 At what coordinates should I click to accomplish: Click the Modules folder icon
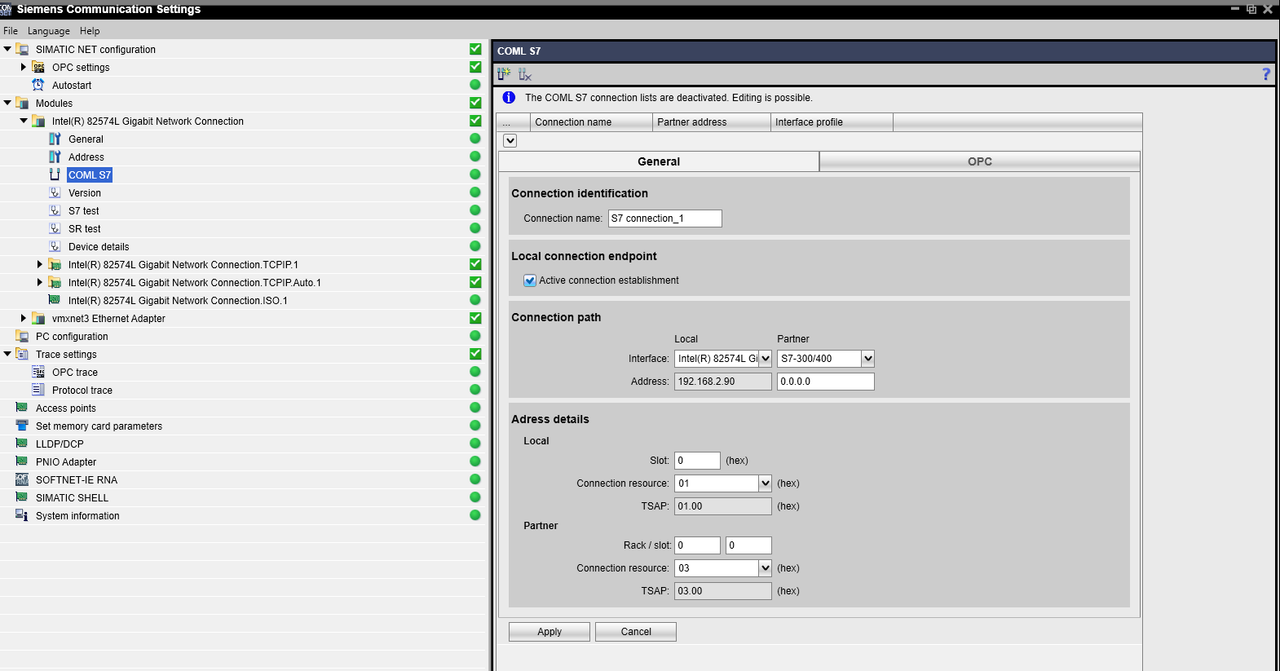[22, 103]
